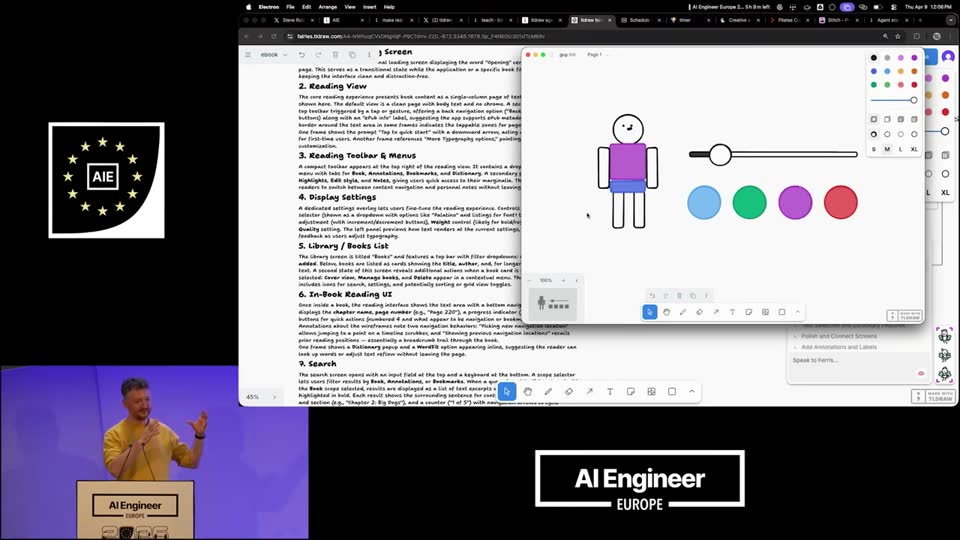Switch to the timer browser tab
Image resolution: width=960 pixels, height=540 pixels.
point(690,20)
